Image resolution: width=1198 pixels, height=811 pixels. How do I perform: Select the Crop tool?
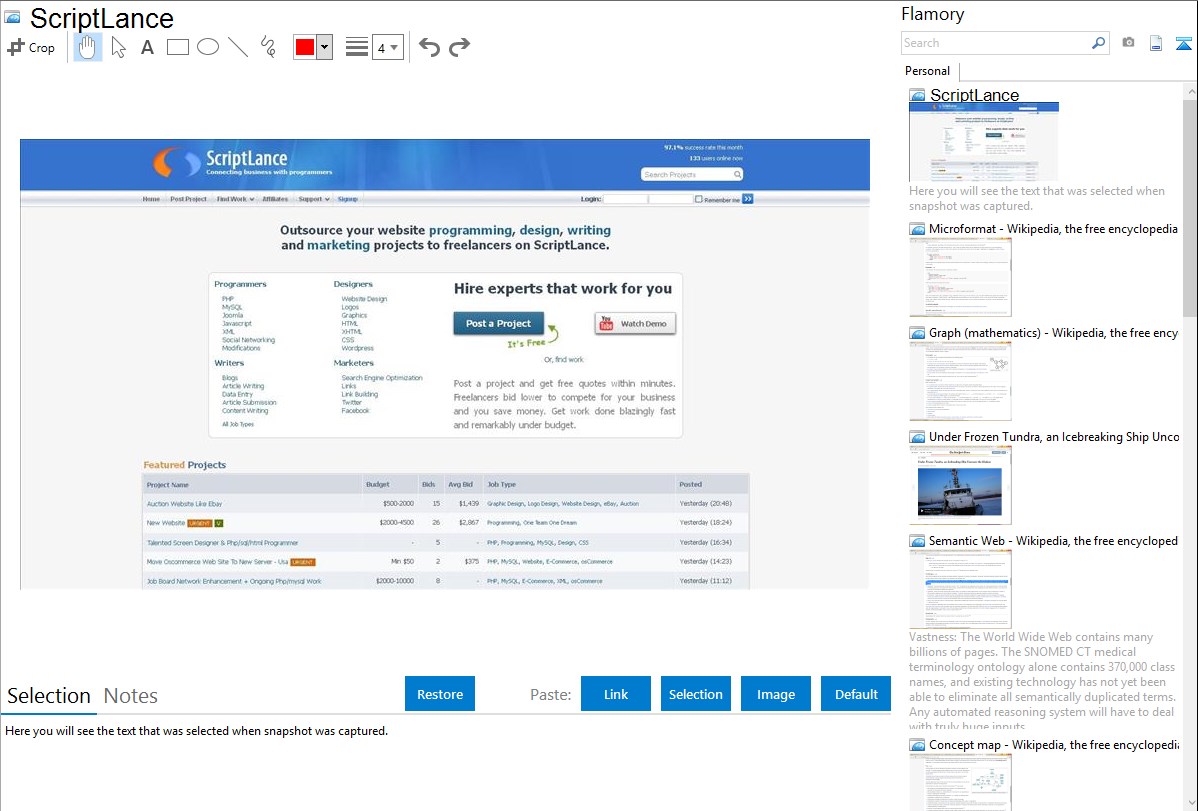point(31,47)
